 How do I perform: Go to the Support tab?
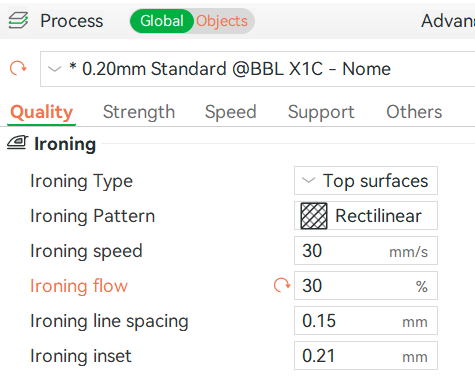point(321,112)
